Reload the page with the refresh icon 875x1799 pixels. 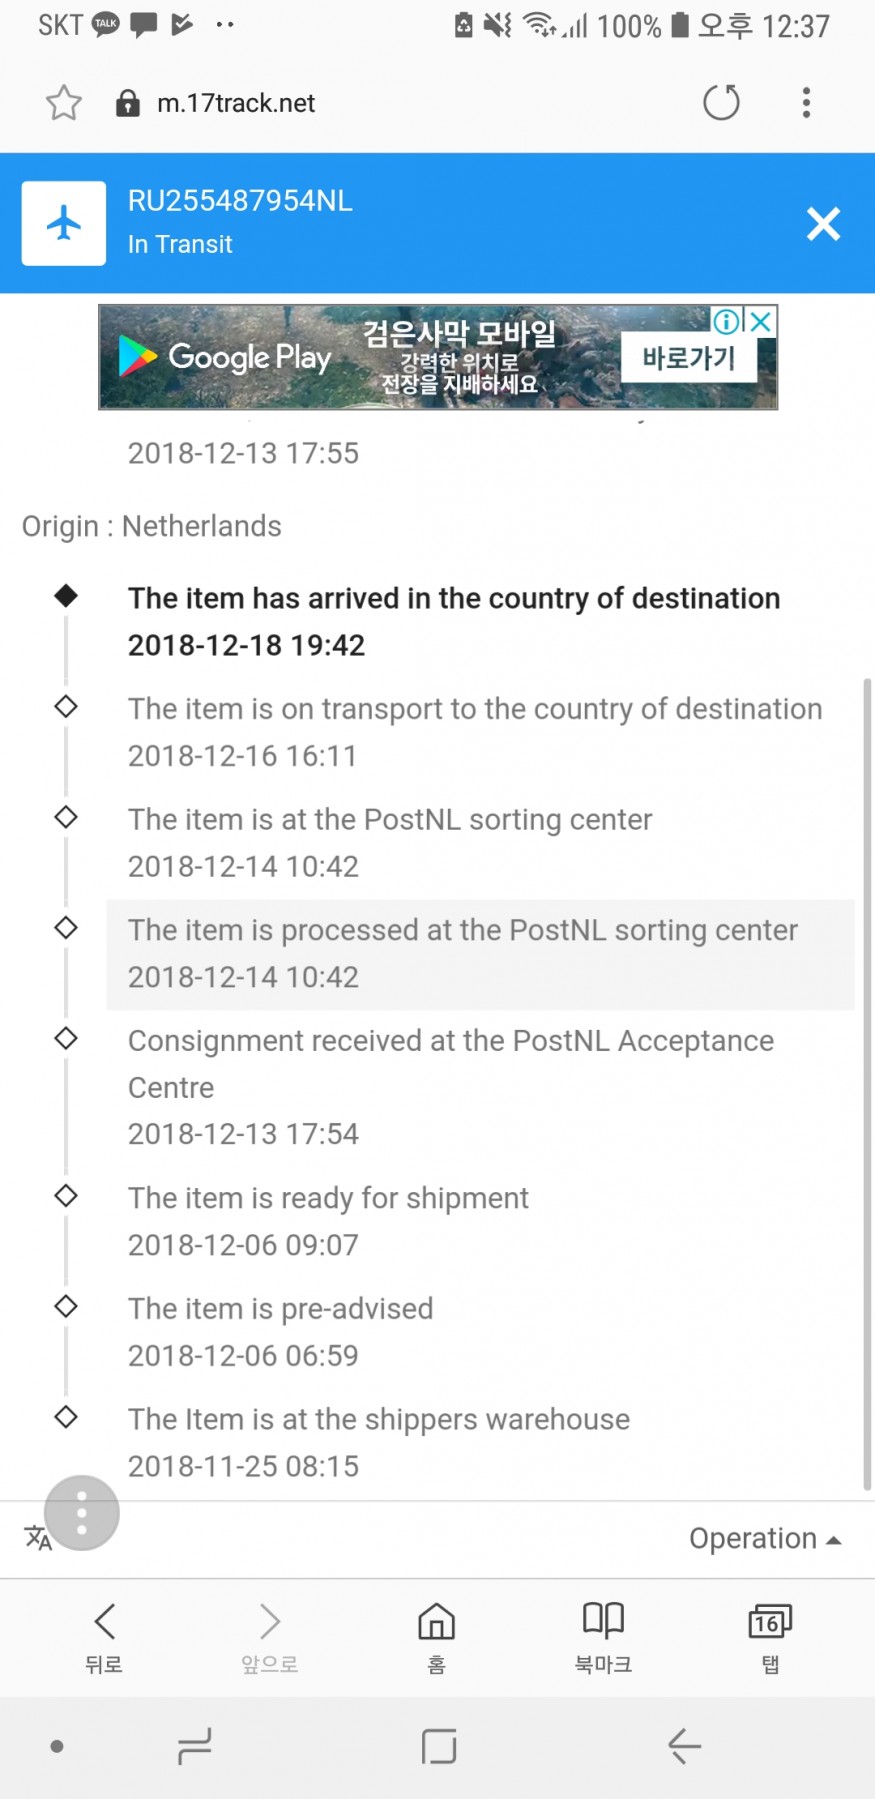(x=721, y=102)
